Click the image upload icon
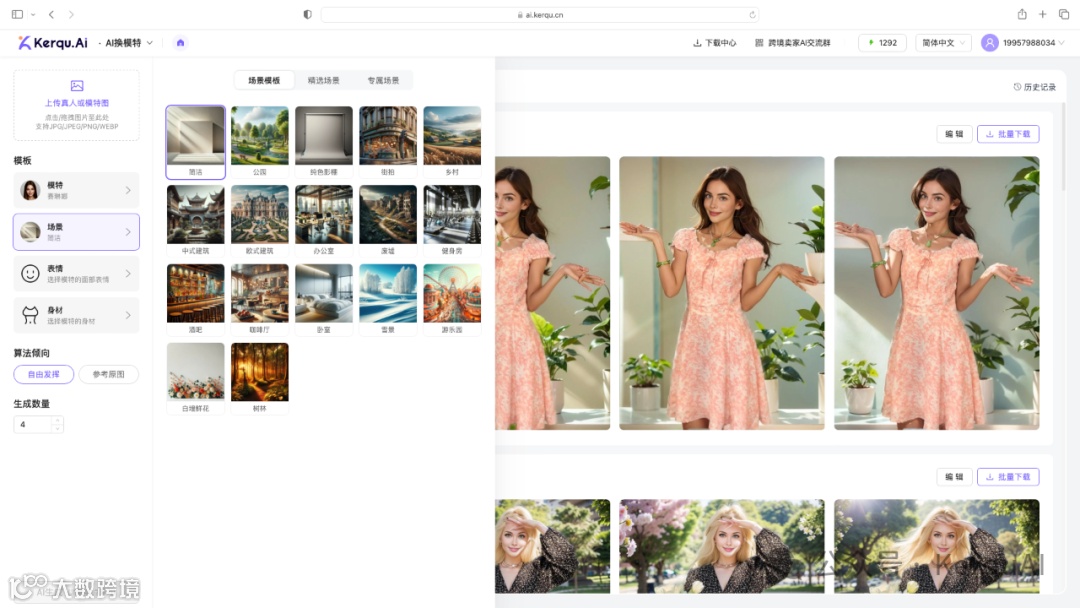 (x=77, y=85)
